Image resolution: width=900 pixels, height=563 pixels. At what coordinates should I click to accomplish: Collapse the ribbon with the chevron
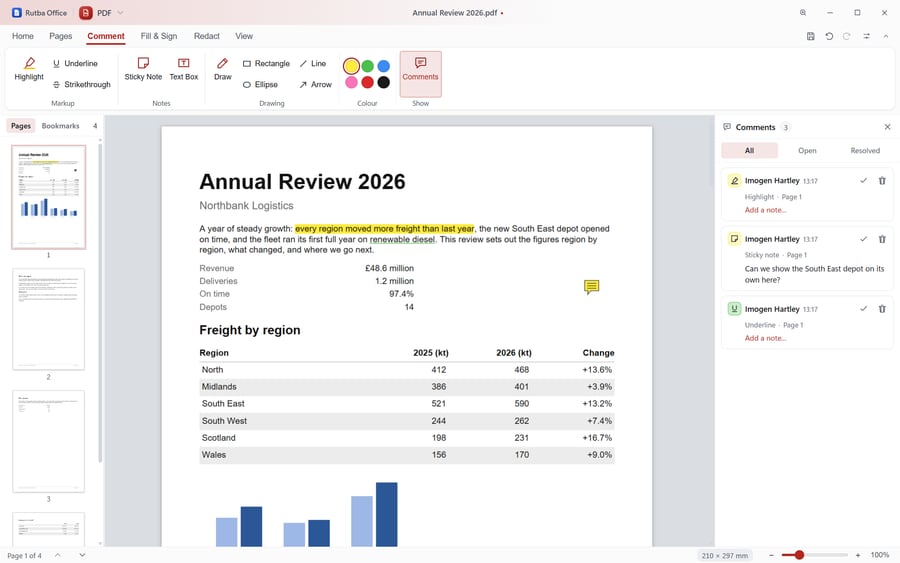pyautogui.click(x=886, y=36)
